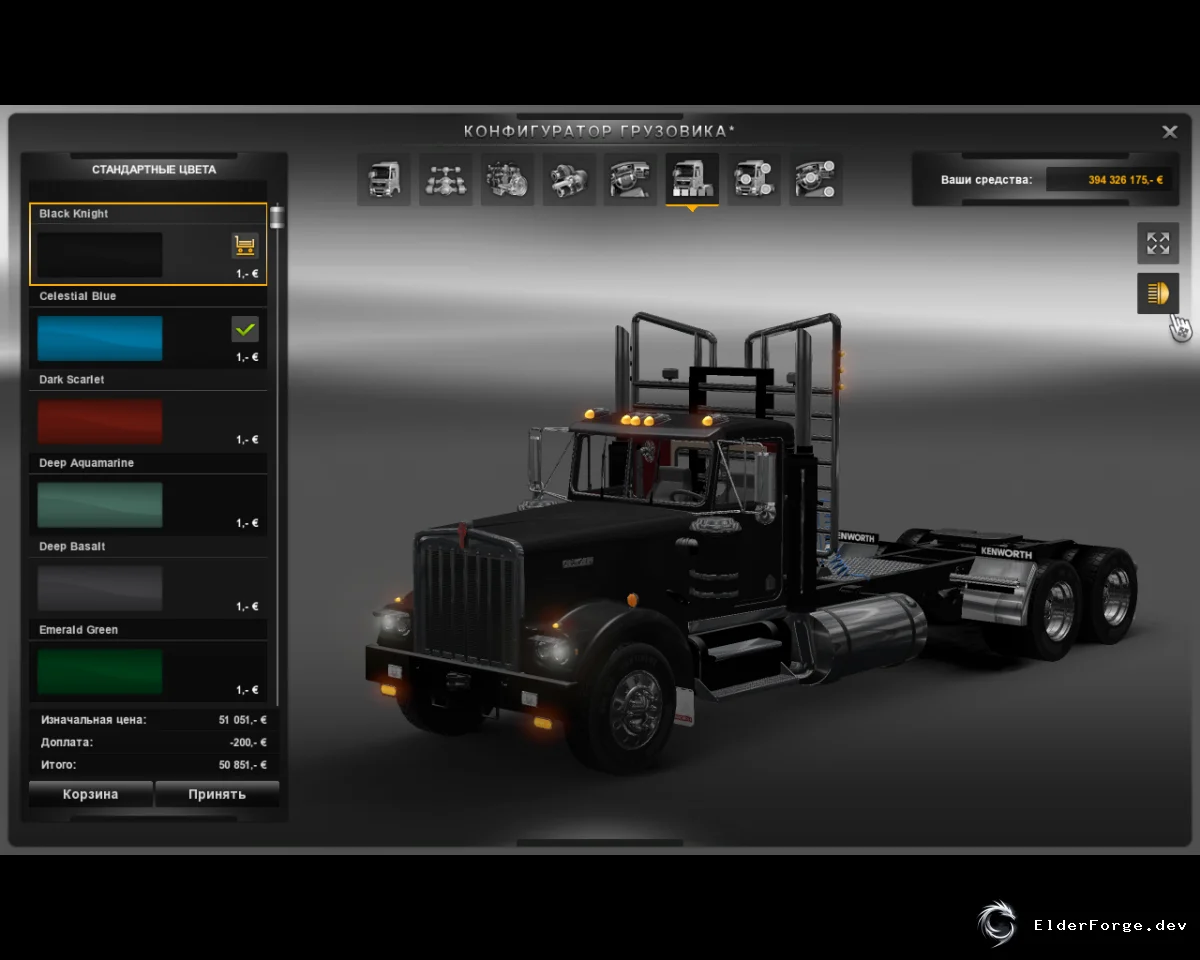Click the Изначальная цена label
Viewport: 1200px width, 960px height.
click(93, 720)
